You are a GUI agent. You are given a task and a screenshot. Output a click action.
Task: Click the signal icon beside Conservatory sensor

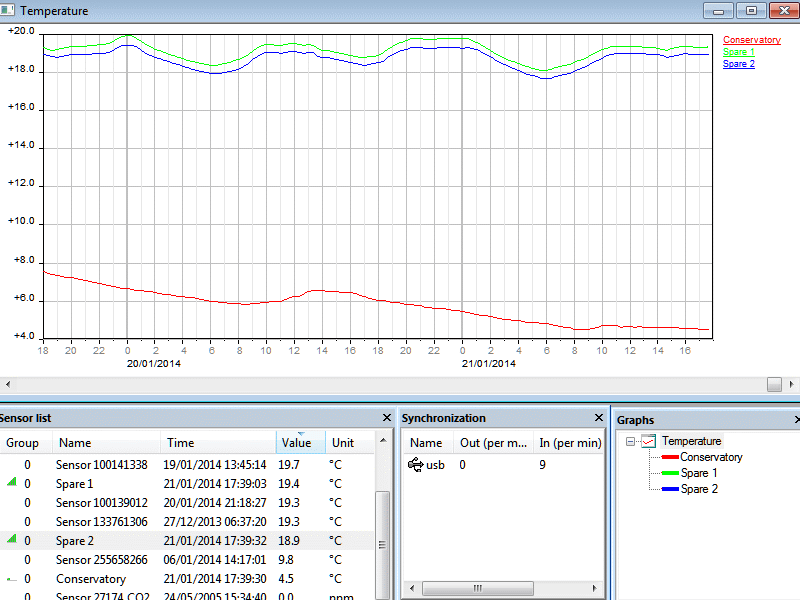tap(12, 579)
